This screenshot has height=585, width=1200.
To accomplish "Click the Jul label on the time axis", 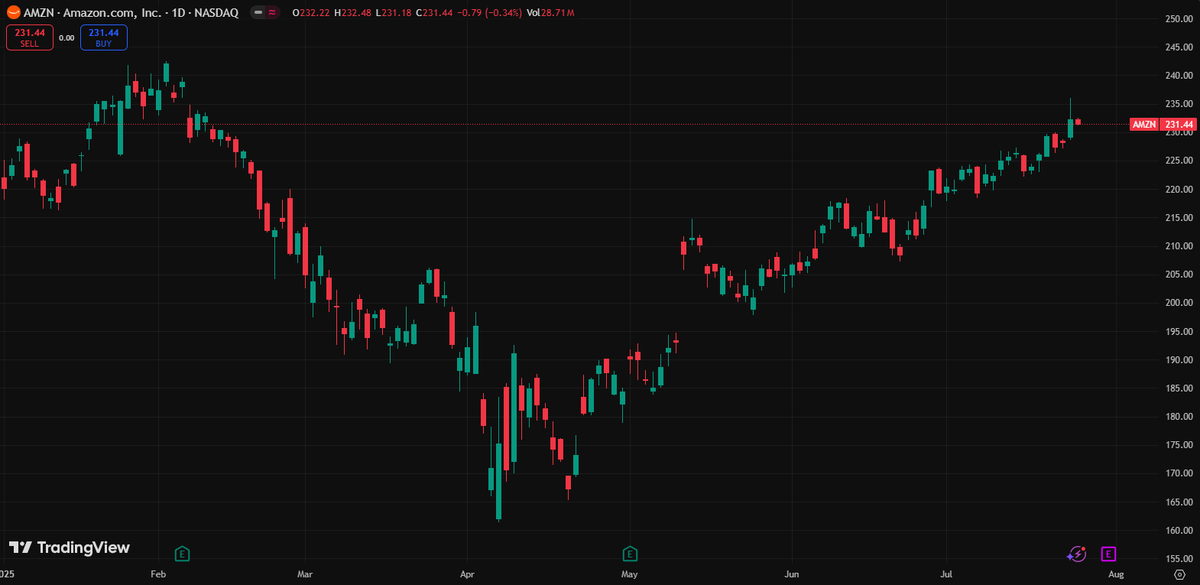I will point(946,575).
